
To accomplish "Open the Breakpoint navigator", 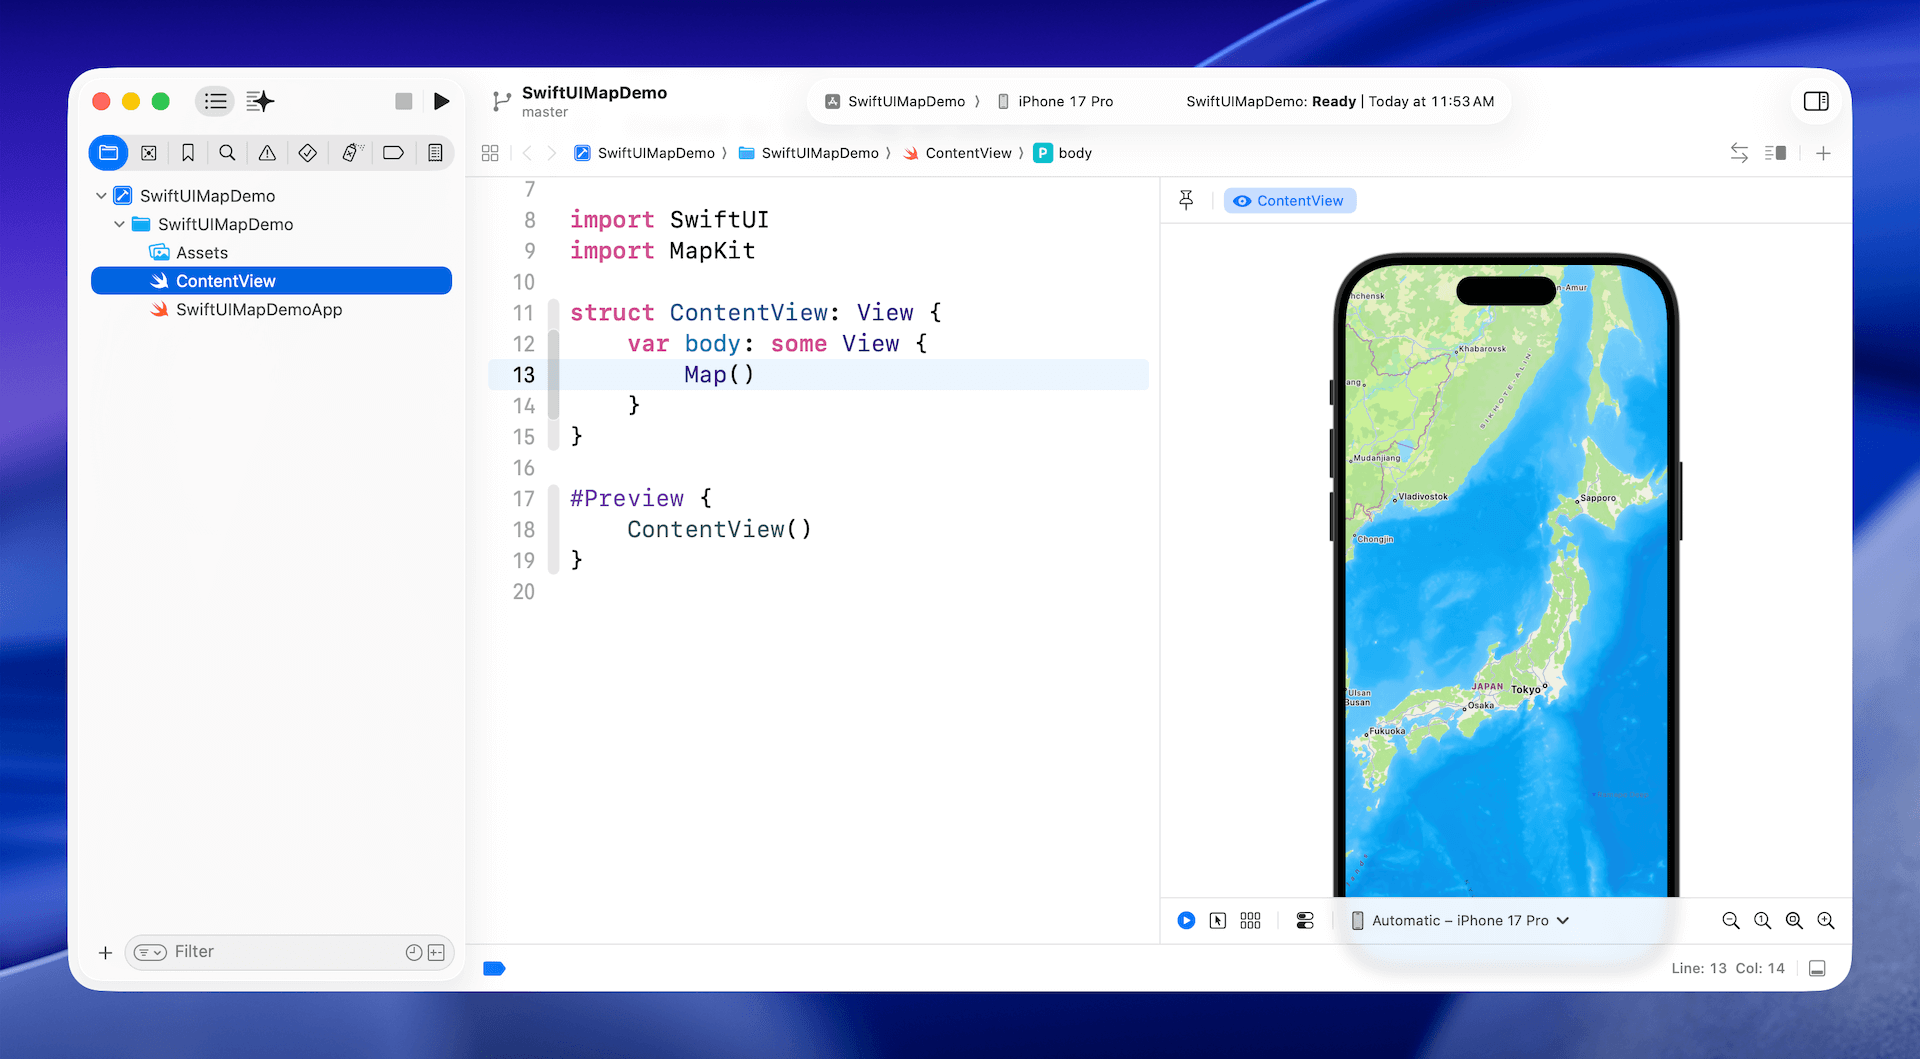I will coord(393,153).
